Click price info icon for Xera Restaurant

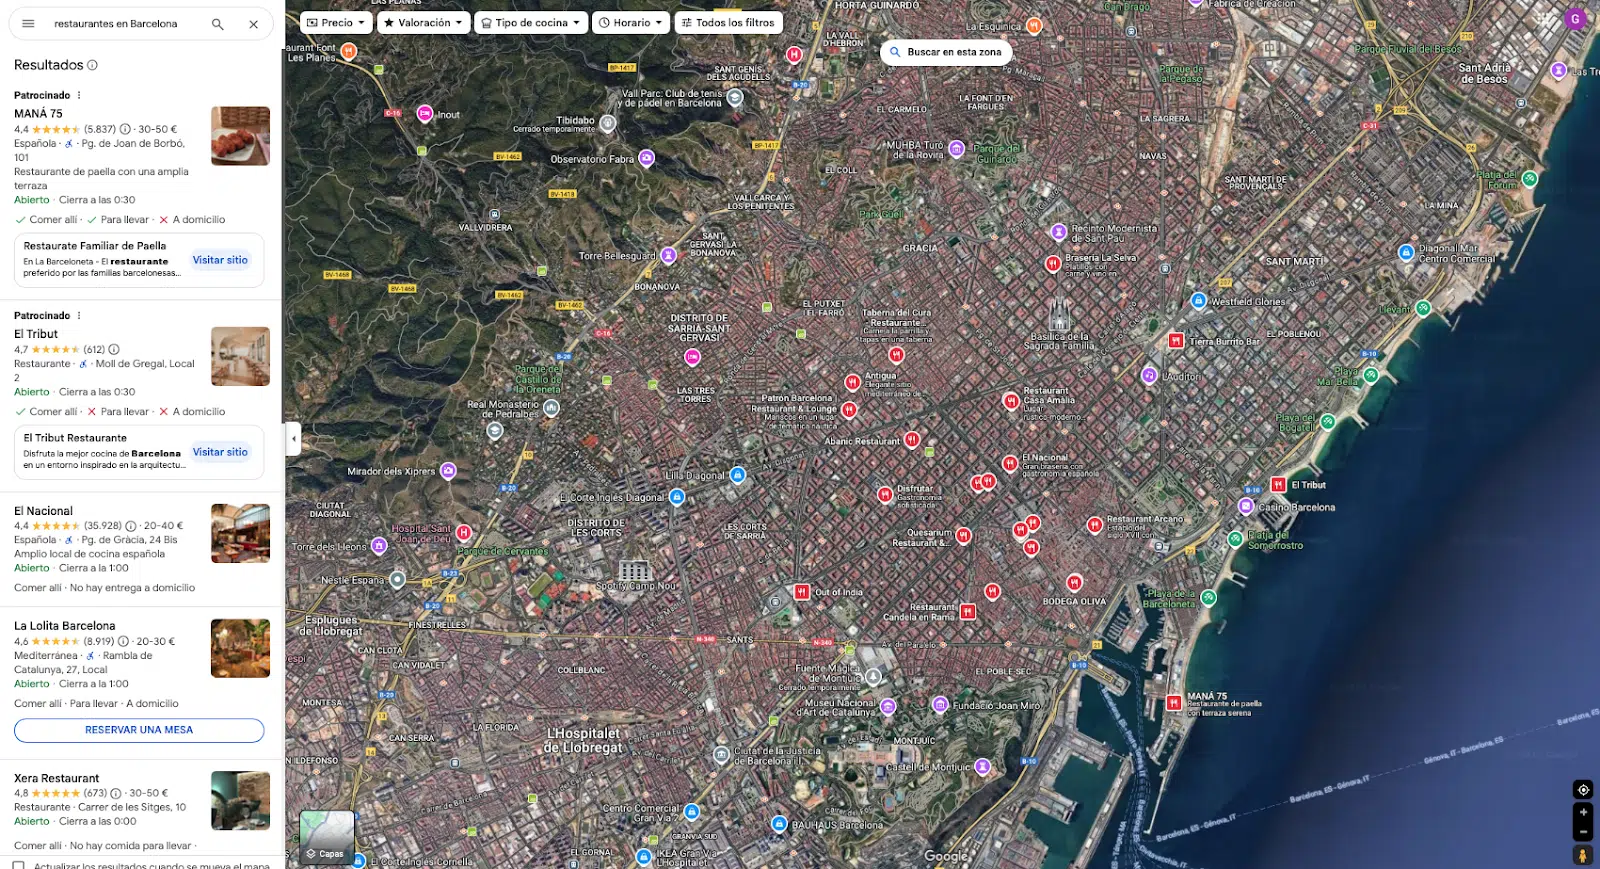[x=116, y=793]
